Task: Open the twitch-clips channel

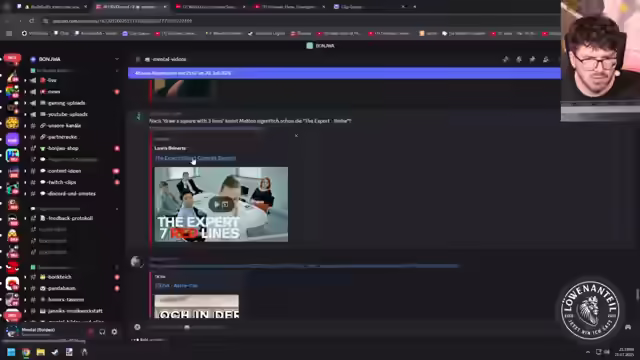Action: click(61, 182)
